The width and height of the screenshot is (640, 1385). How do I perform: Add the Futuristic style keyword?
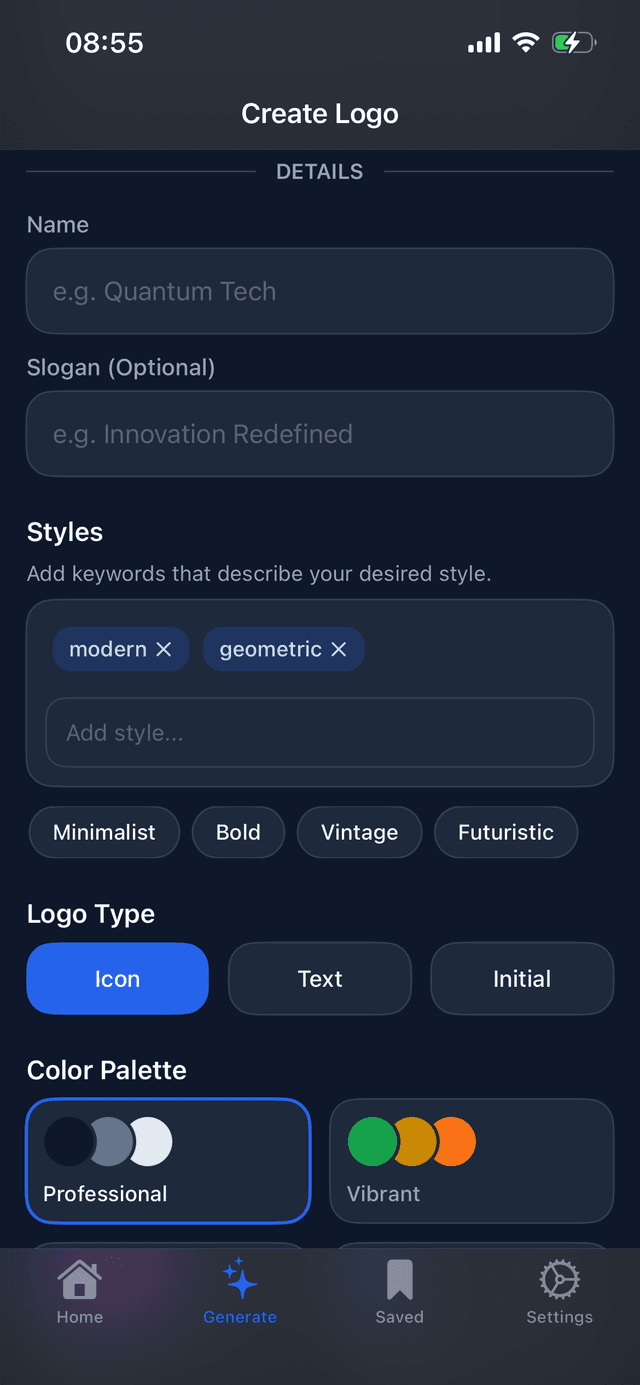tap(505, 832)
